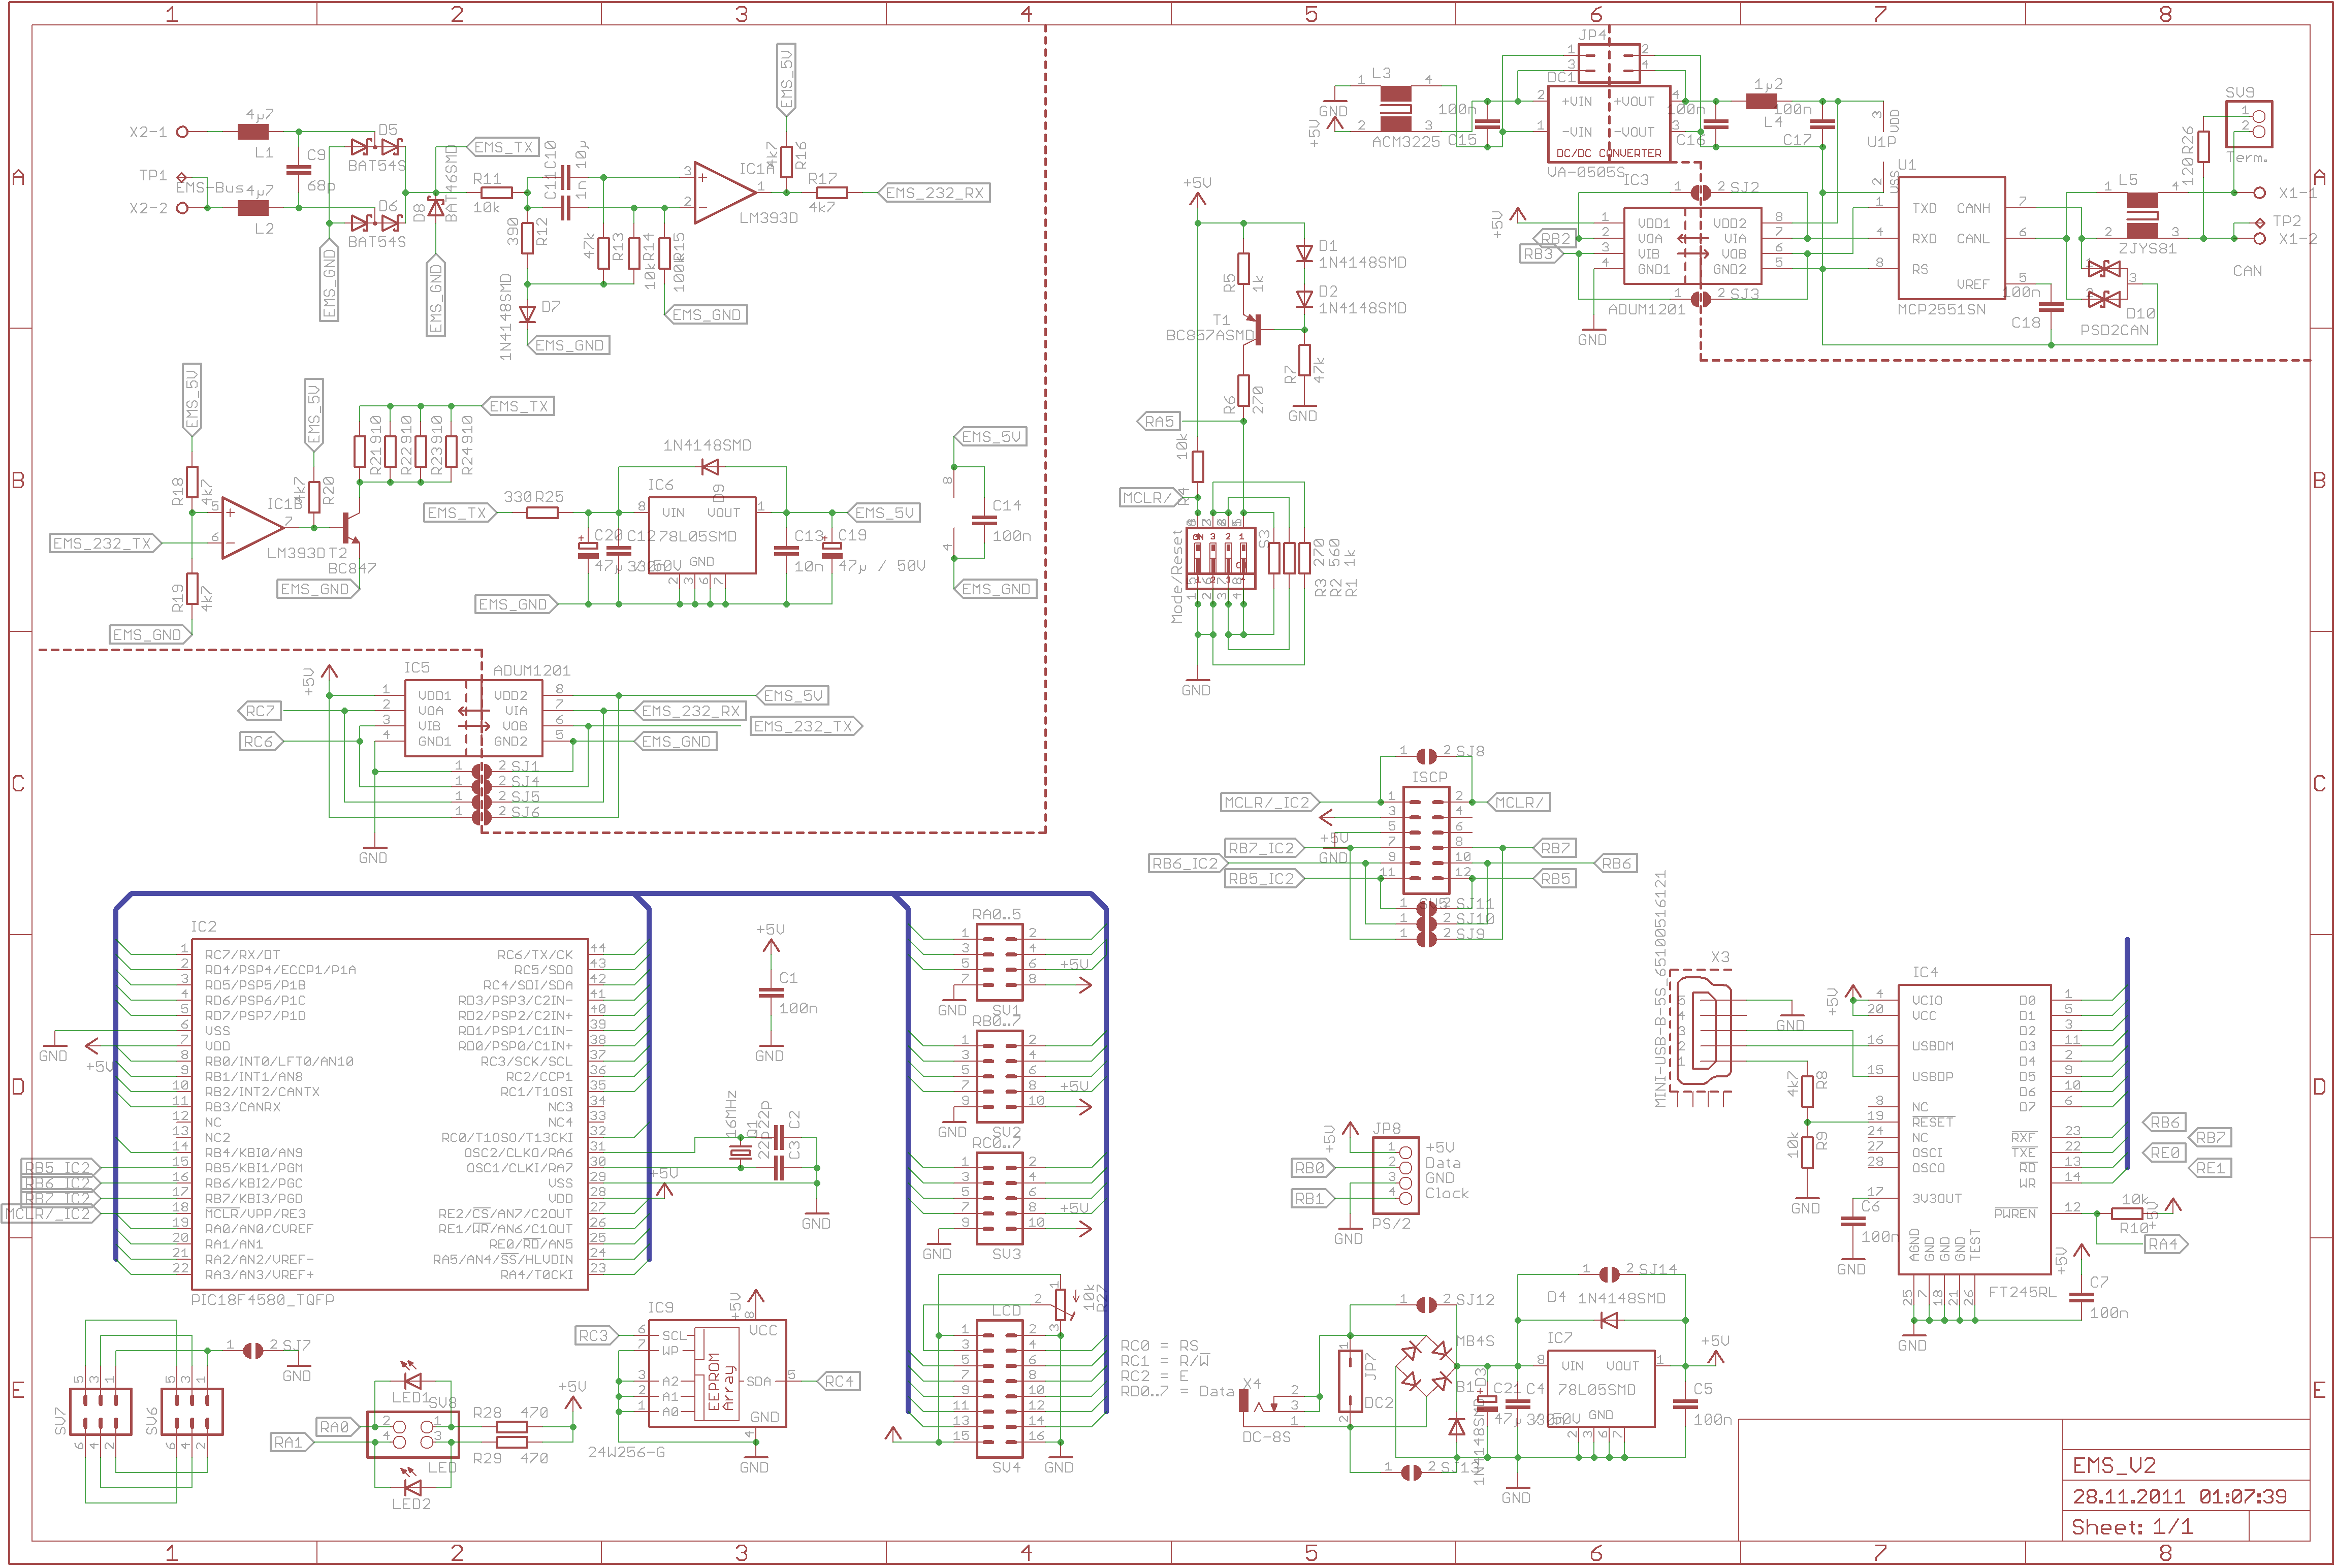Click the EMS_232_RX net label by R17
The height and width of the screenshot is (1568, 2336).
pyautogui.click(x=934, y=193)
